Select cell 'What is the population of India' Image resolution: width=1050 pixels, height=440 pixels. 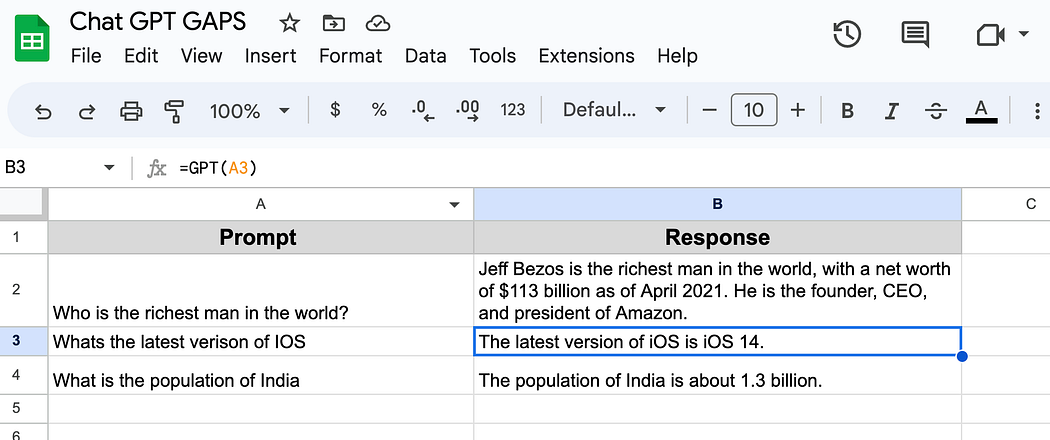coord(260,375)
